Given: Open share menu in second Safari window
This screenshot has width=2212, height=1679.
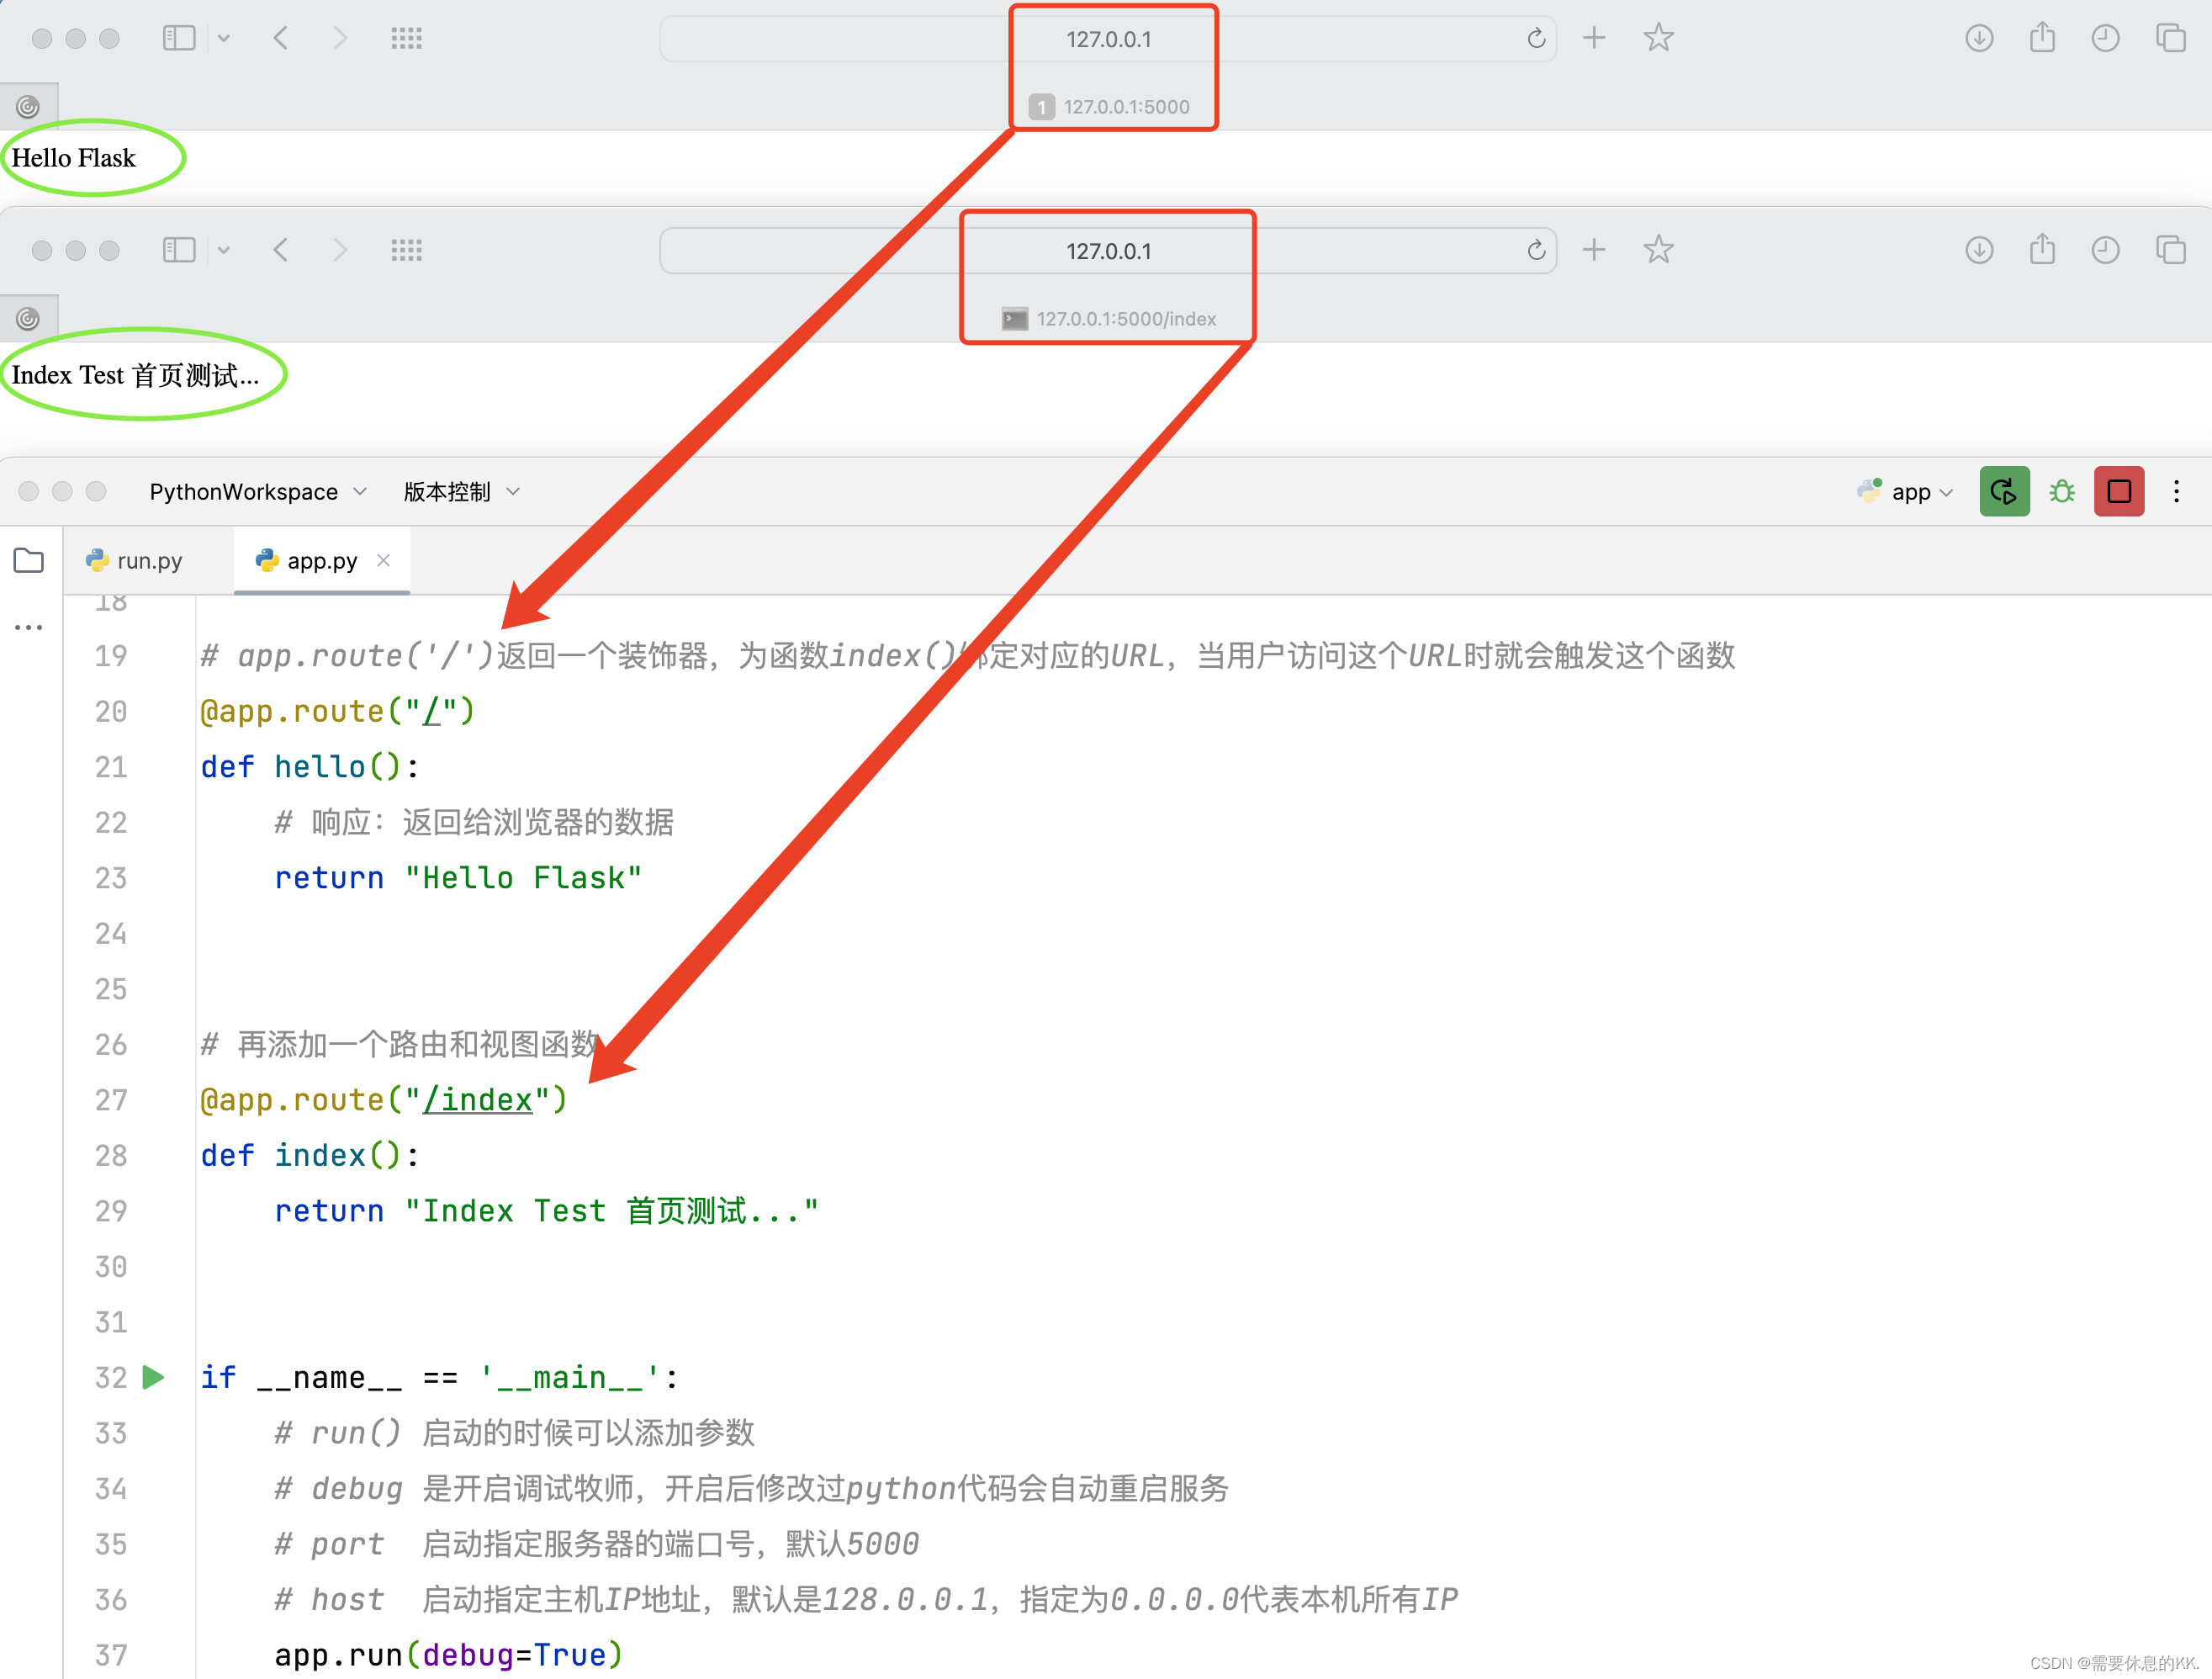Looking at the screenshot, I should pyautogui.click(x=2042, y=249).
